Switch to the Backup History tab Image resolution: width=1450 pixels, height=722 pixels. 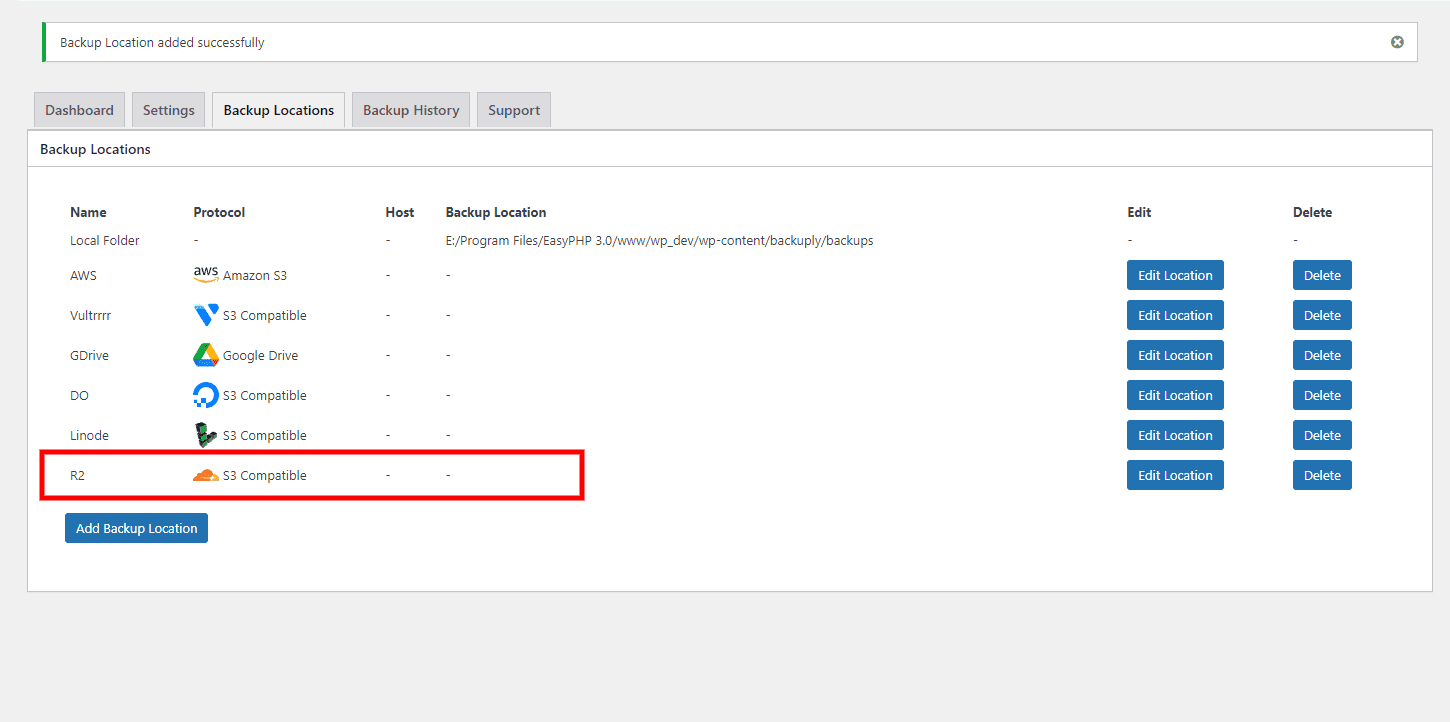(410, 109)
